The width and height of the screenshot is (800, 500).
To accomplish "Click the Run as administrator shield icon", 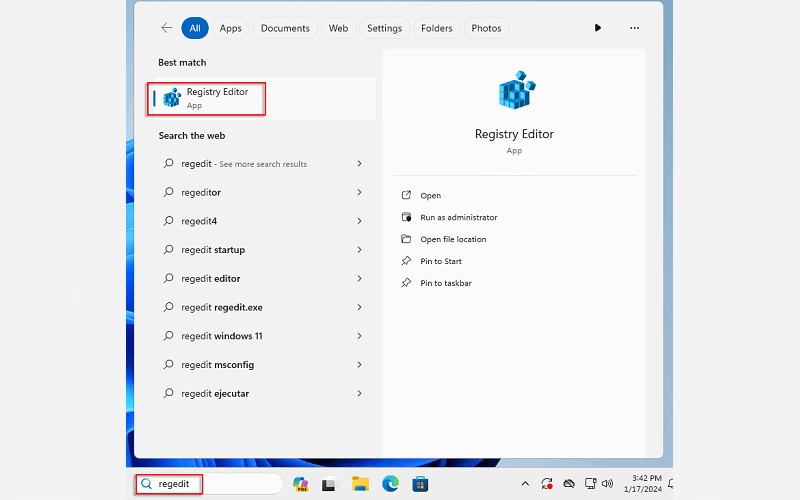I will click(406, 217).
